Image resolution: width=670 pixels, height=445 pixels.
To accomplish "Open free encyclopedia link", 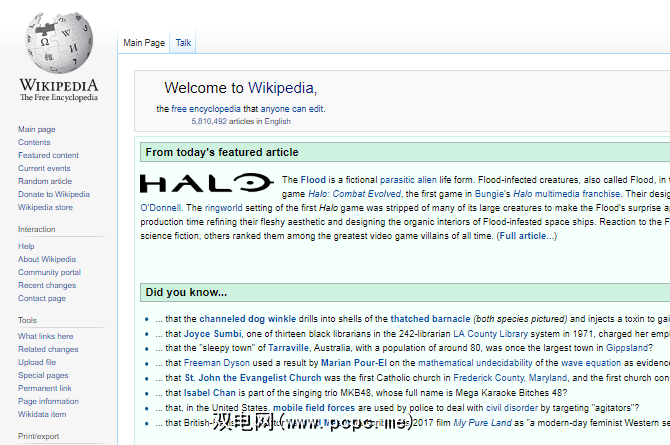I will [206, 109].
